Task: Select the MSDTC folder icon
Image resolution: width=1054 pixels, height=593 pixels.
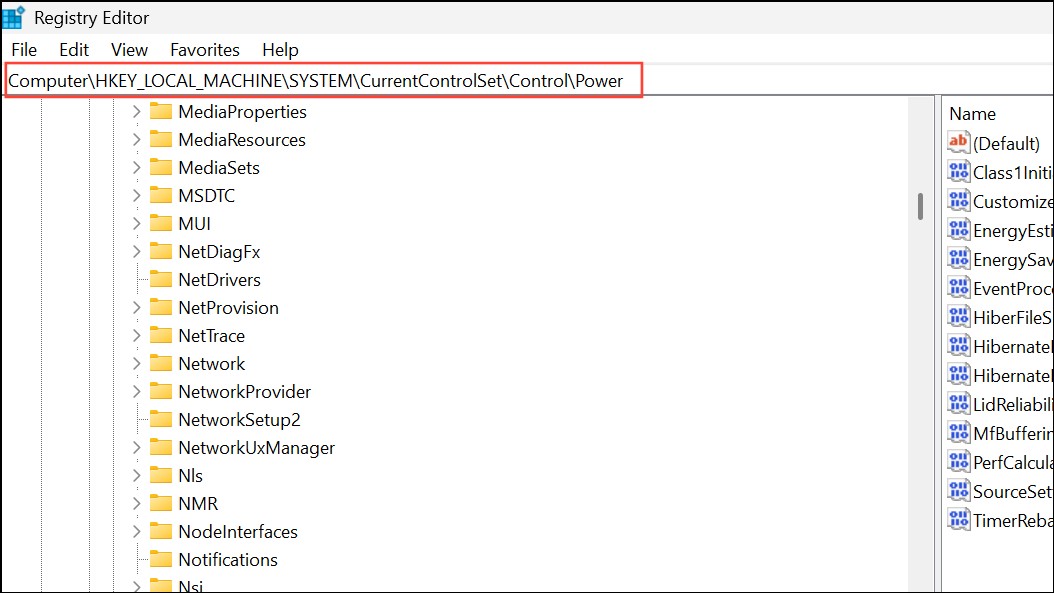Action: 161,195
